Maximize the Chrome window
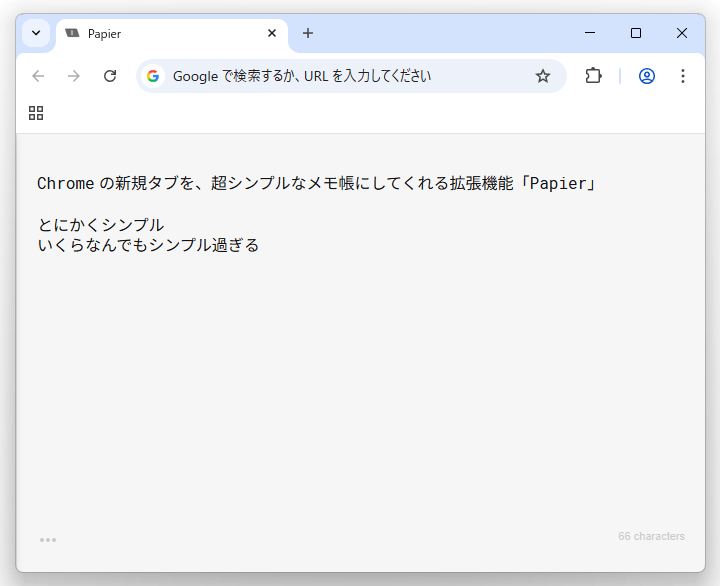The width and height of the screenshot is (720, 586). click(x=636, y=33)
